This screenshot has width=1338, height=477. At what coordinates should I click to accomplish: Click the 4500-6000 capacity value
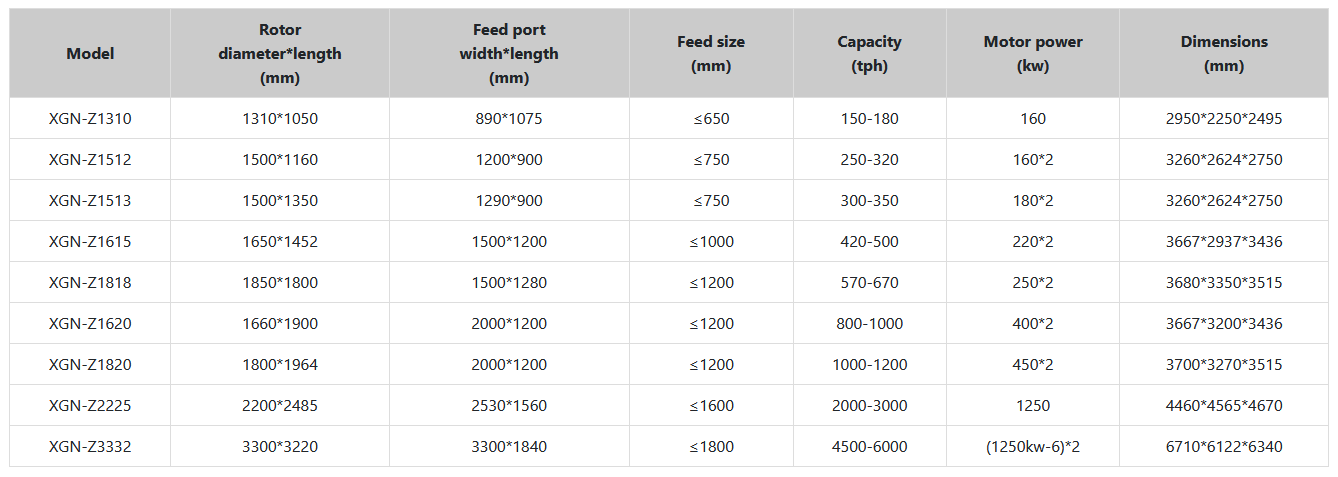[869, 447]
